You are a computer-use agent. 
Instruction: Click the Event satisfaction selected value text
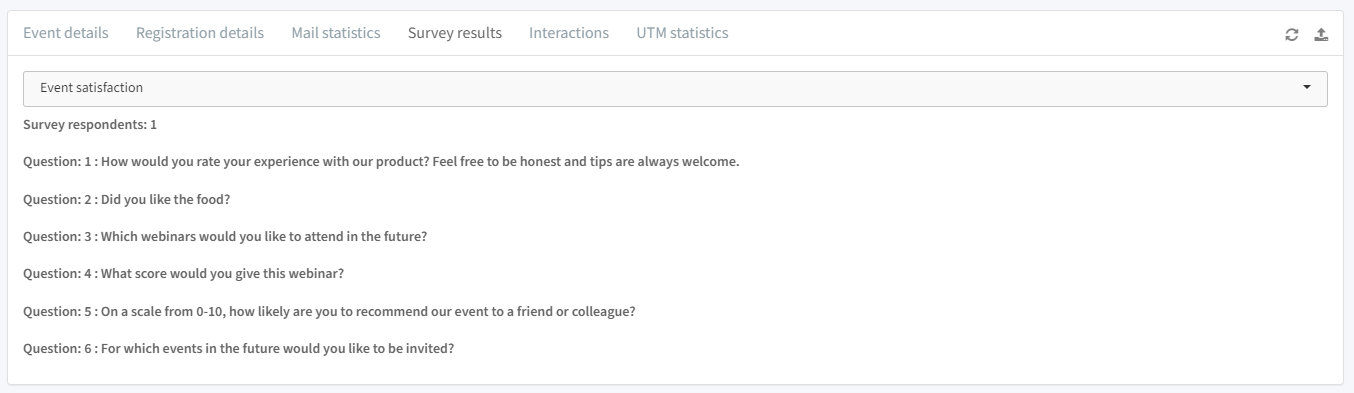[x=91, y=88]
